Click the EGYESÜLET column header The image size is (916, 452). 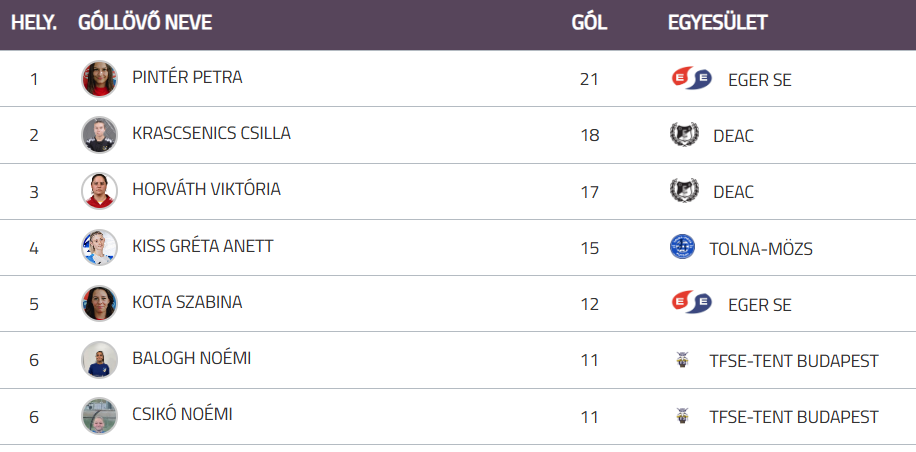[717, 23]
